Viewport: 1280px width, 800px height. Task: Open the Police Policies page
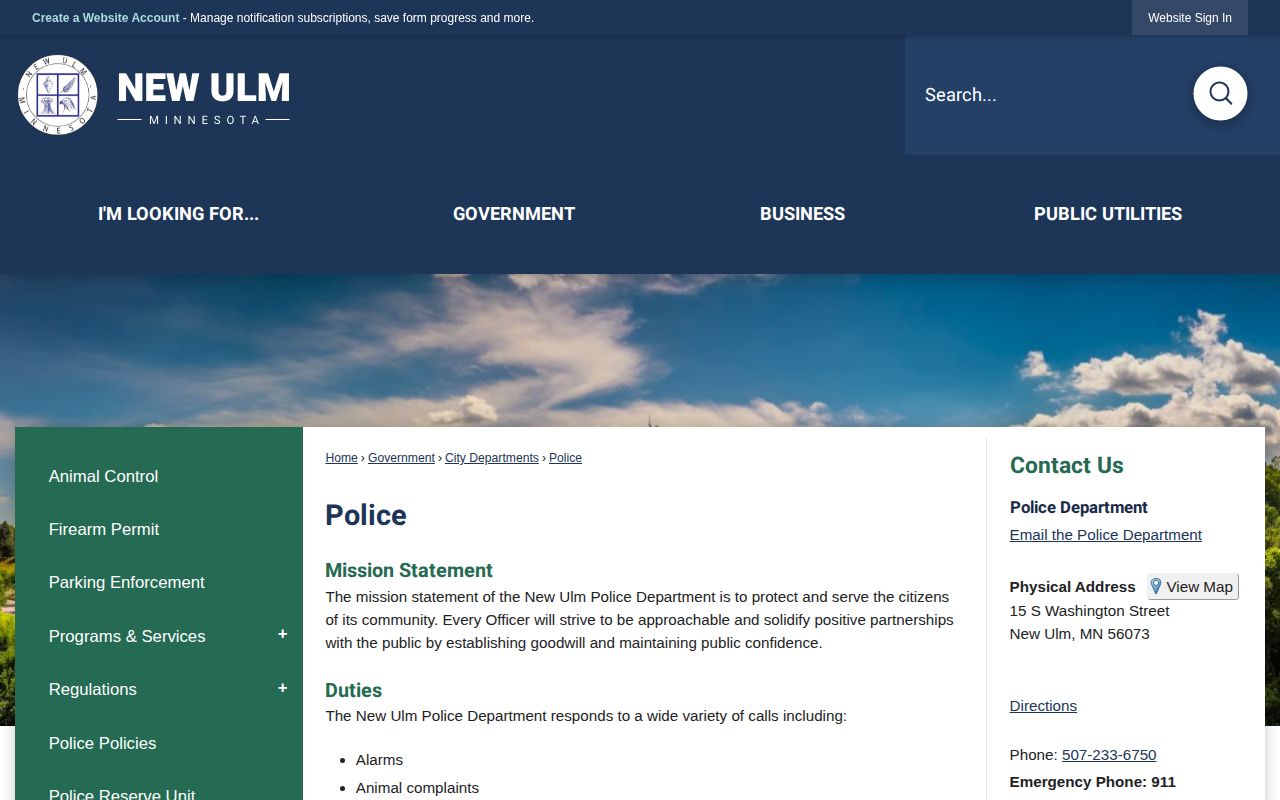[103, 743]
